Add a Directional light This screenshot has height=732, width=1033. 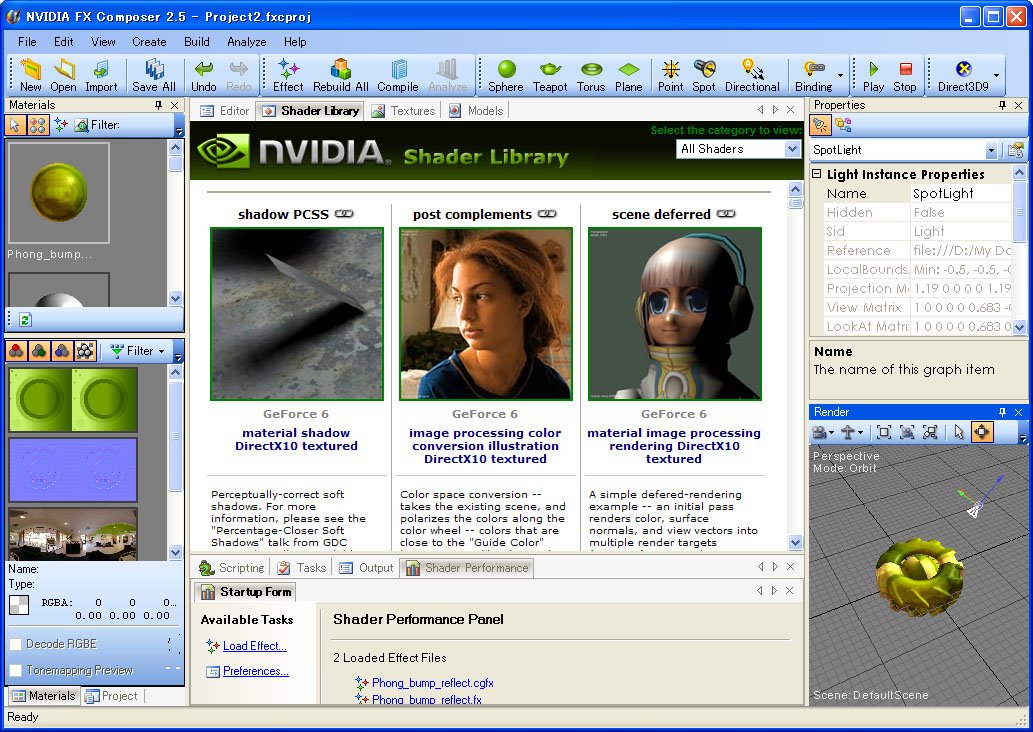pyautogui.click(x=752, y=69)
